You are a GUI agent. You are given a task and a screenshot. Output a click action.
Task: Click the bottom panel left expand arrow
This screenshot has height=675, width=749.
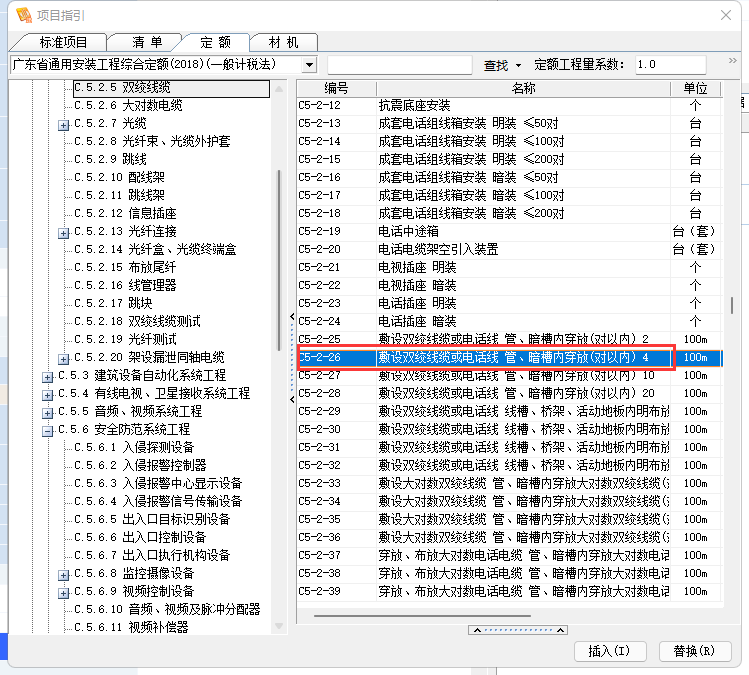pyautogui.click(x=477, y=630)
